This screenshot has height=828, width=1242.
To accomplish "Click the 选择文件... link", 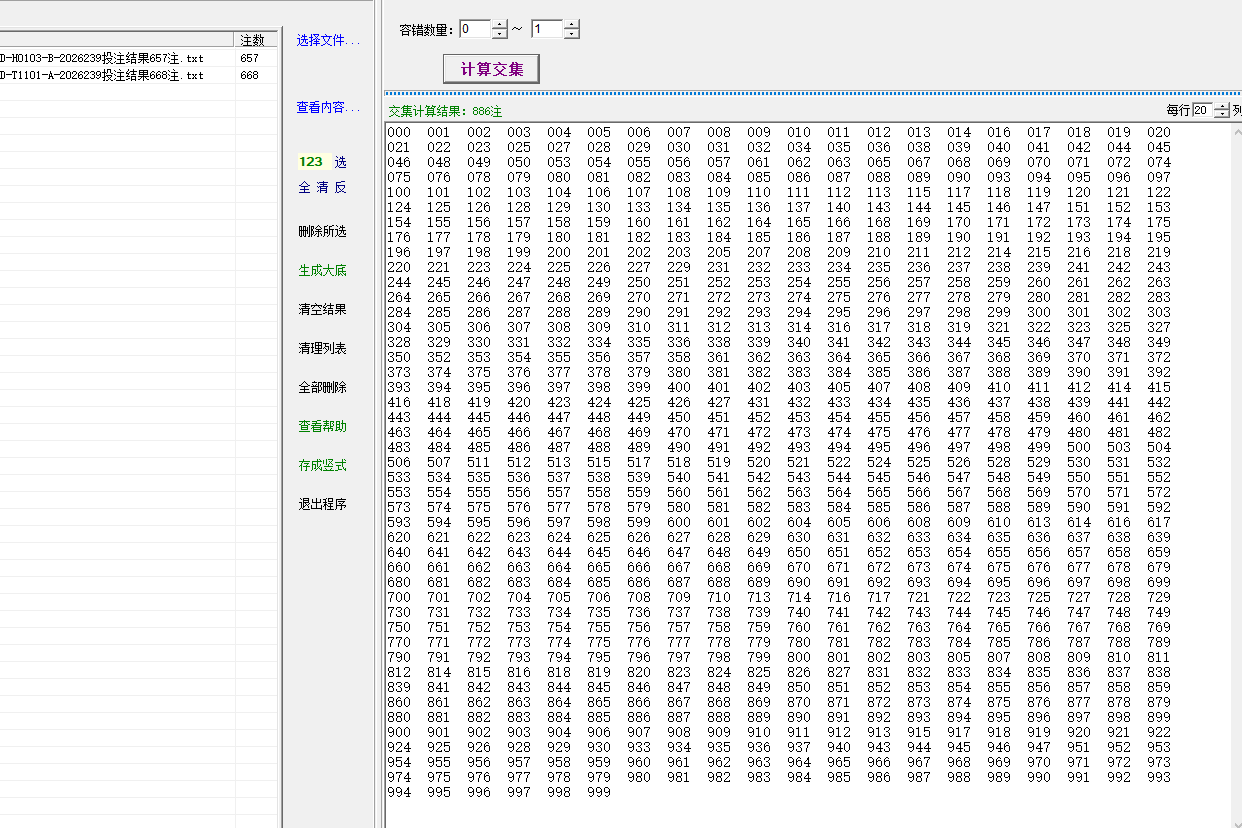I will (328, 41).
